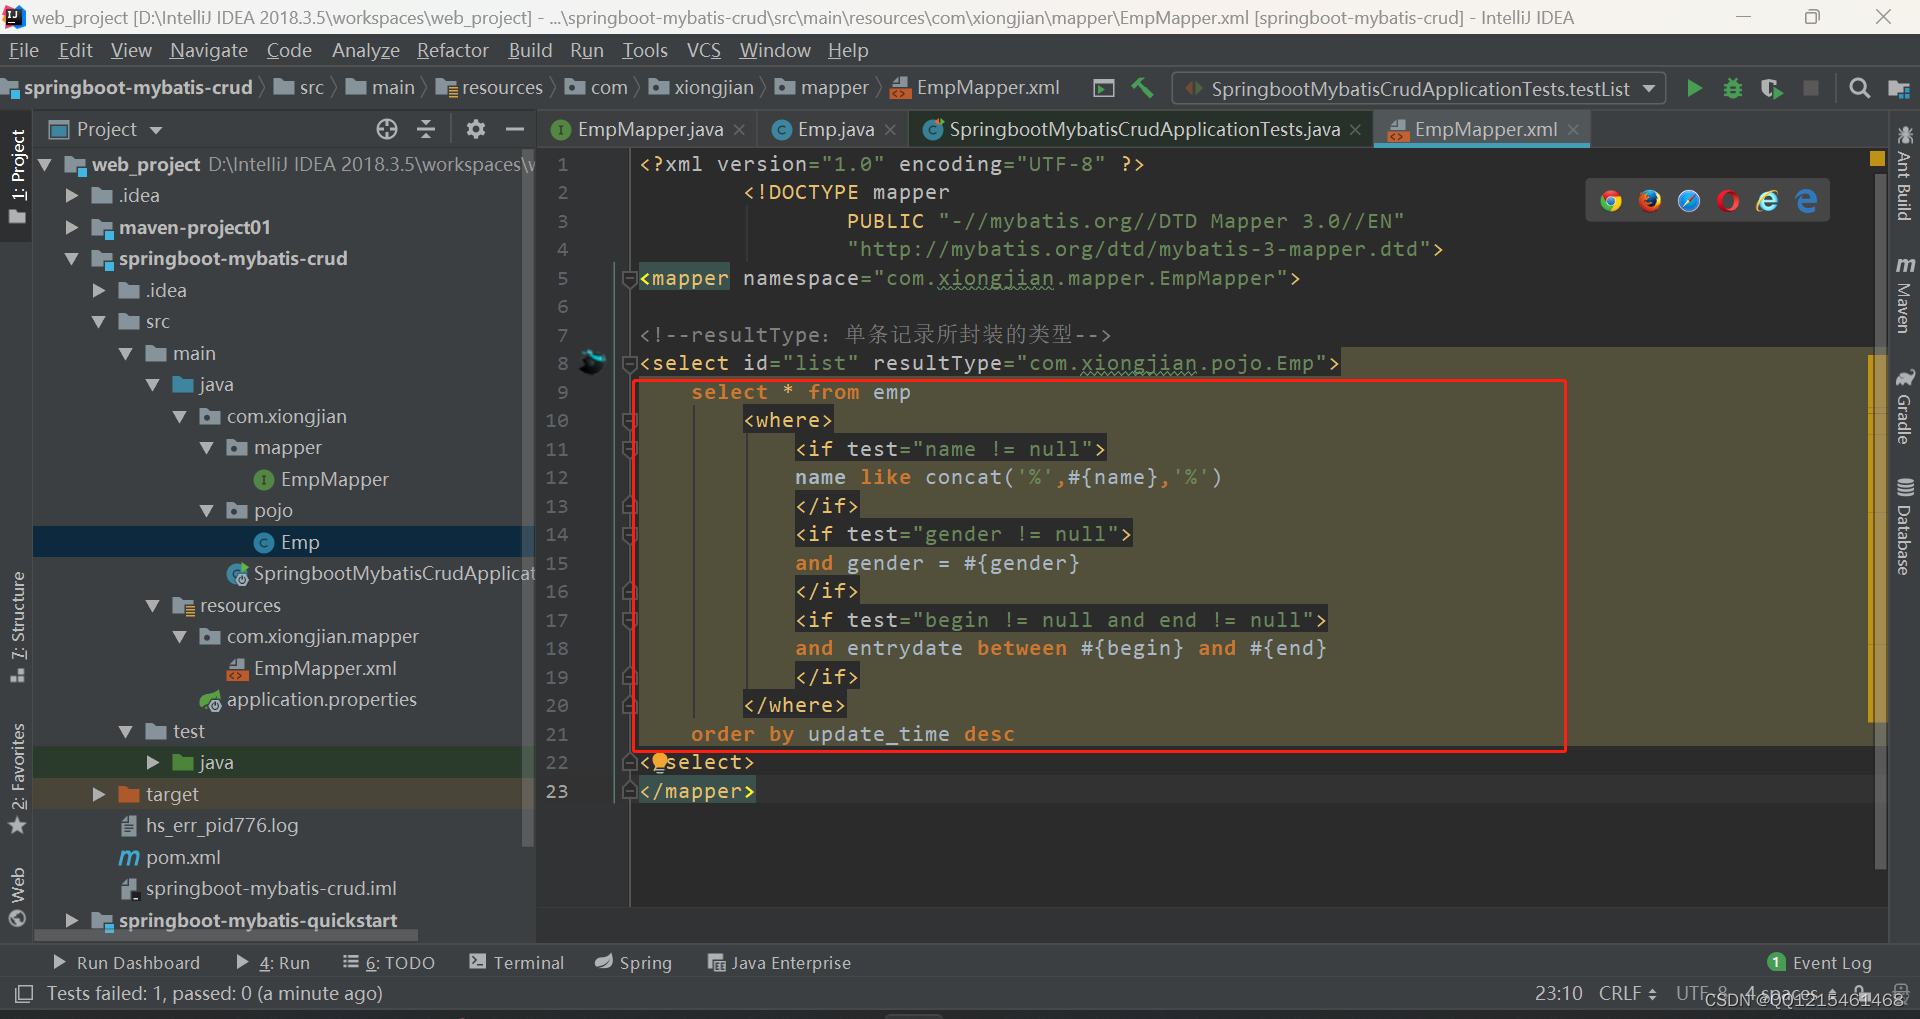Image resolution: width=1920 pixels, height=1019 pixels.
Task: Click the stop process square icon
Action: coord(1811,89)
